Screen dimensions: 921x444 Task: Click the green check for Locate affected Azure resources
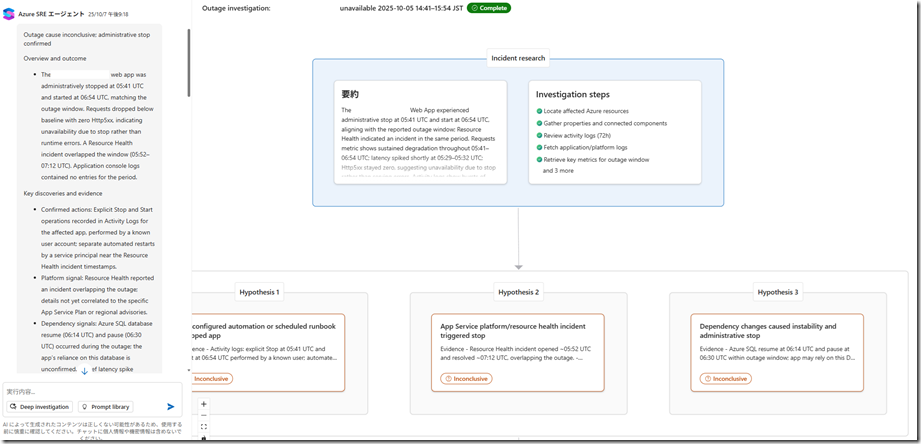pyautogui.click(x=540, y=110)
